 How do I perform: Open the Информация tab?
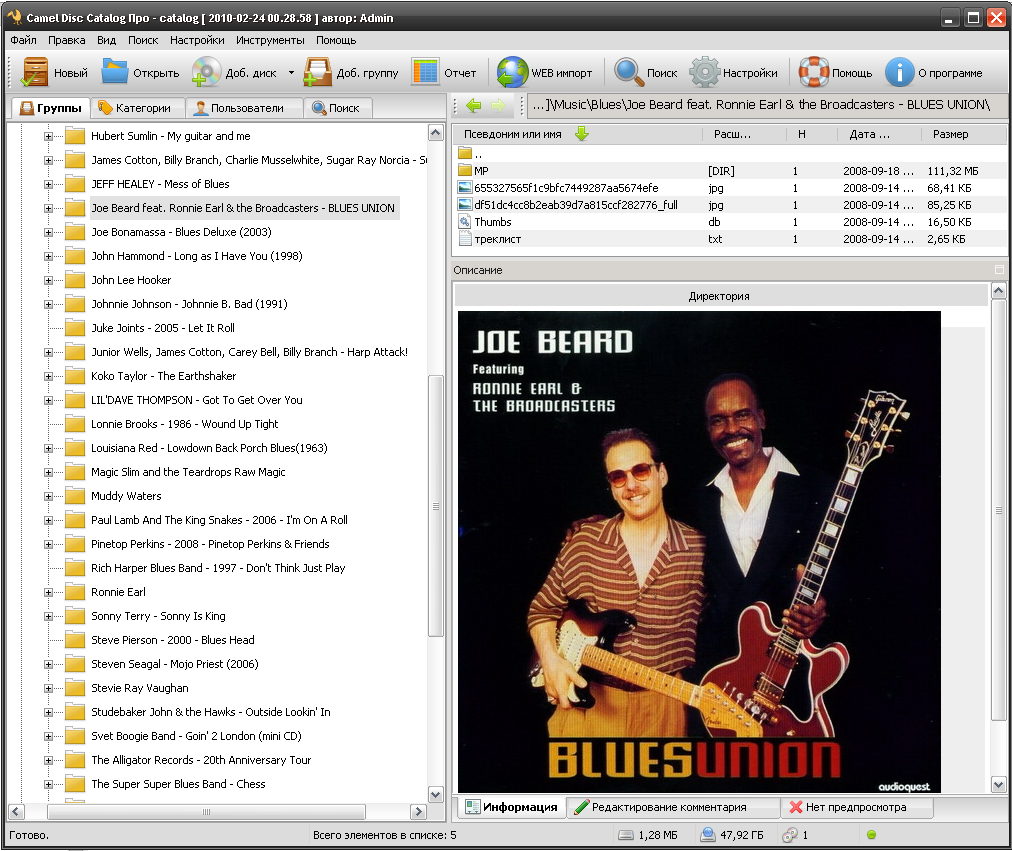pyautogui.click(x=512, y=807)
